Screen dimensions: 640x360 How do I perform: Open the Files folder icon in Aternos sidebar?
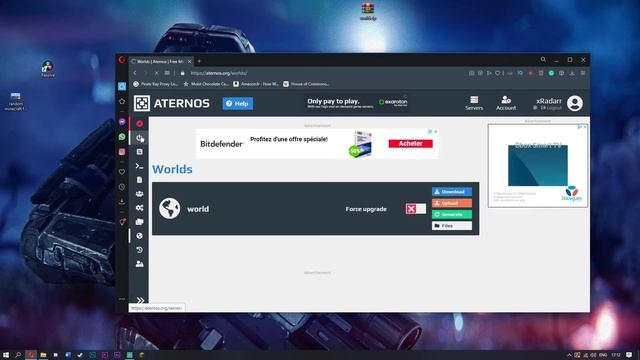[x=140, y=222]
